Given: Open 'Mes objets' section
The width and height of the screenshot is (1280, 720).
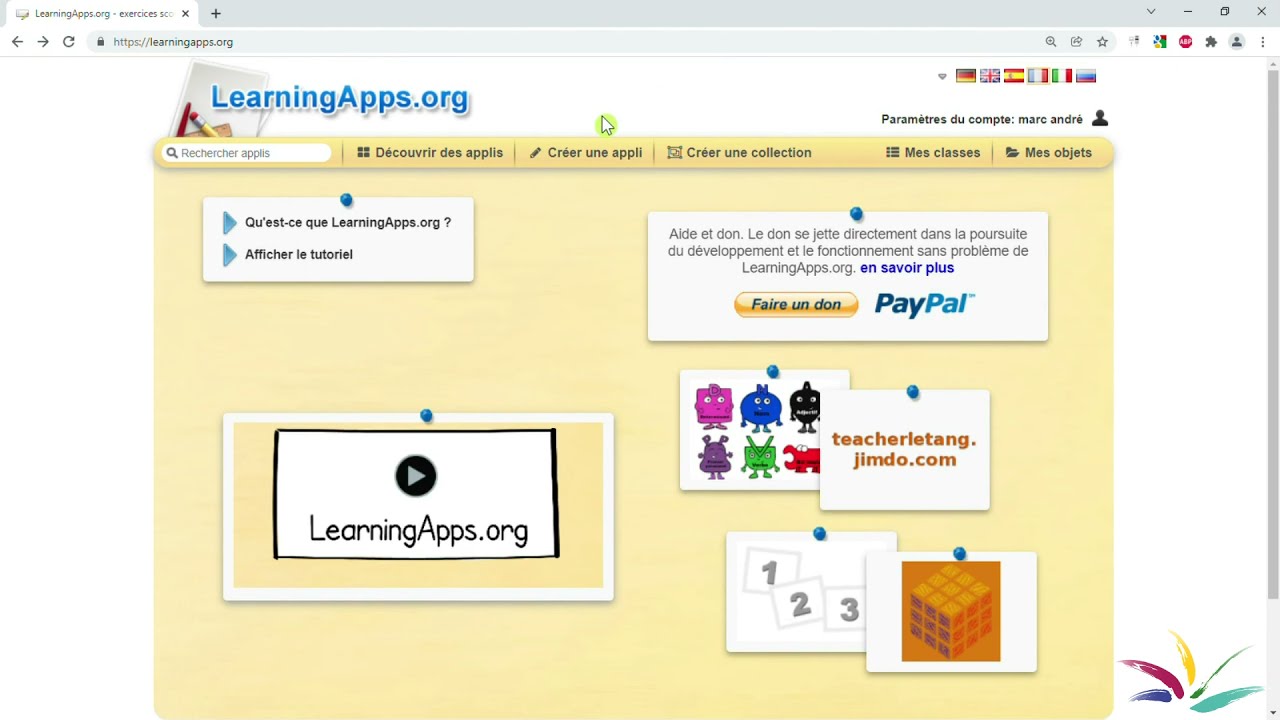Looking at the screenshot, I should (x=1048, y=153).
